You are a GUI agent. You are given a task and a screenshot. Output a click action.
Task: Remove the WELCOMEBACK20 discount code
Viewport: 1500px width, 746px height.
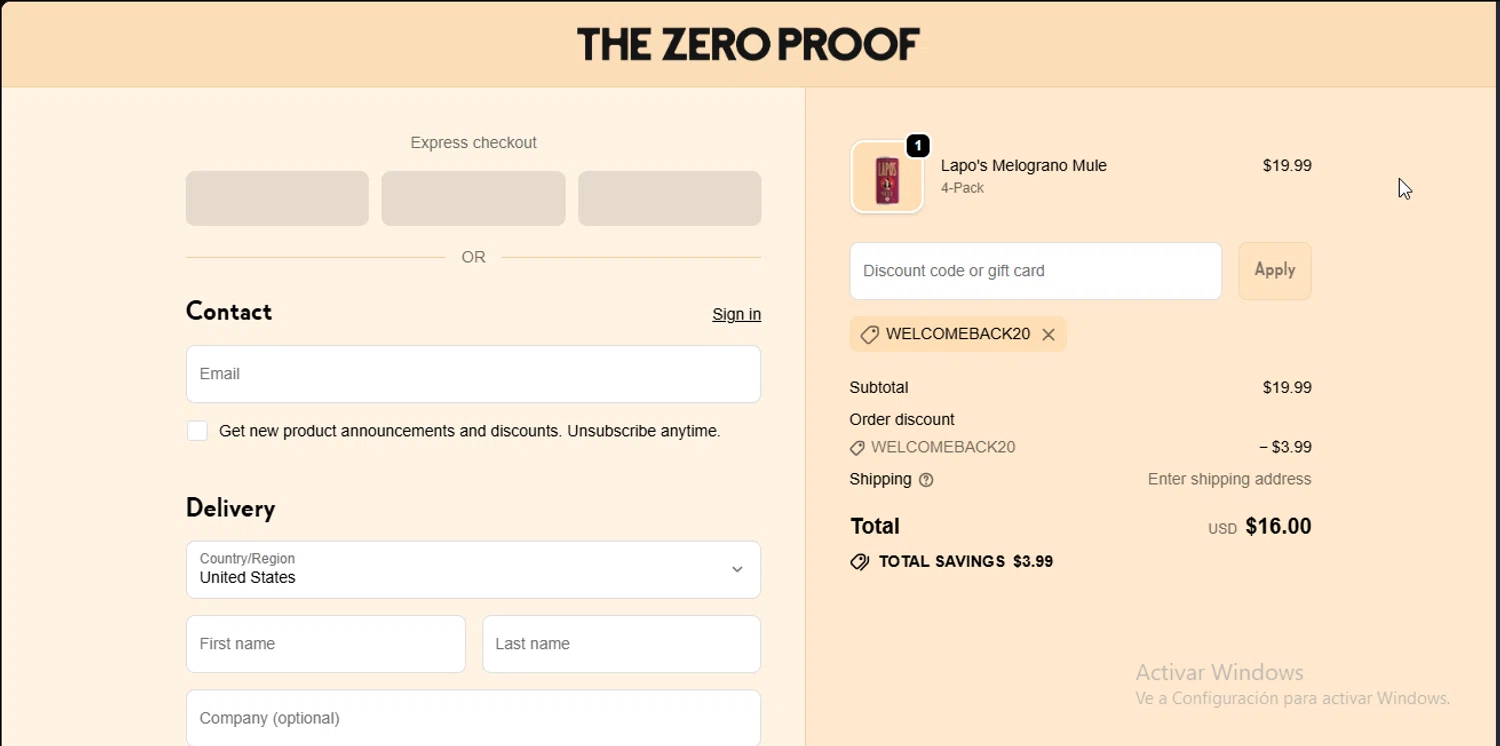tap(1048, 335)
